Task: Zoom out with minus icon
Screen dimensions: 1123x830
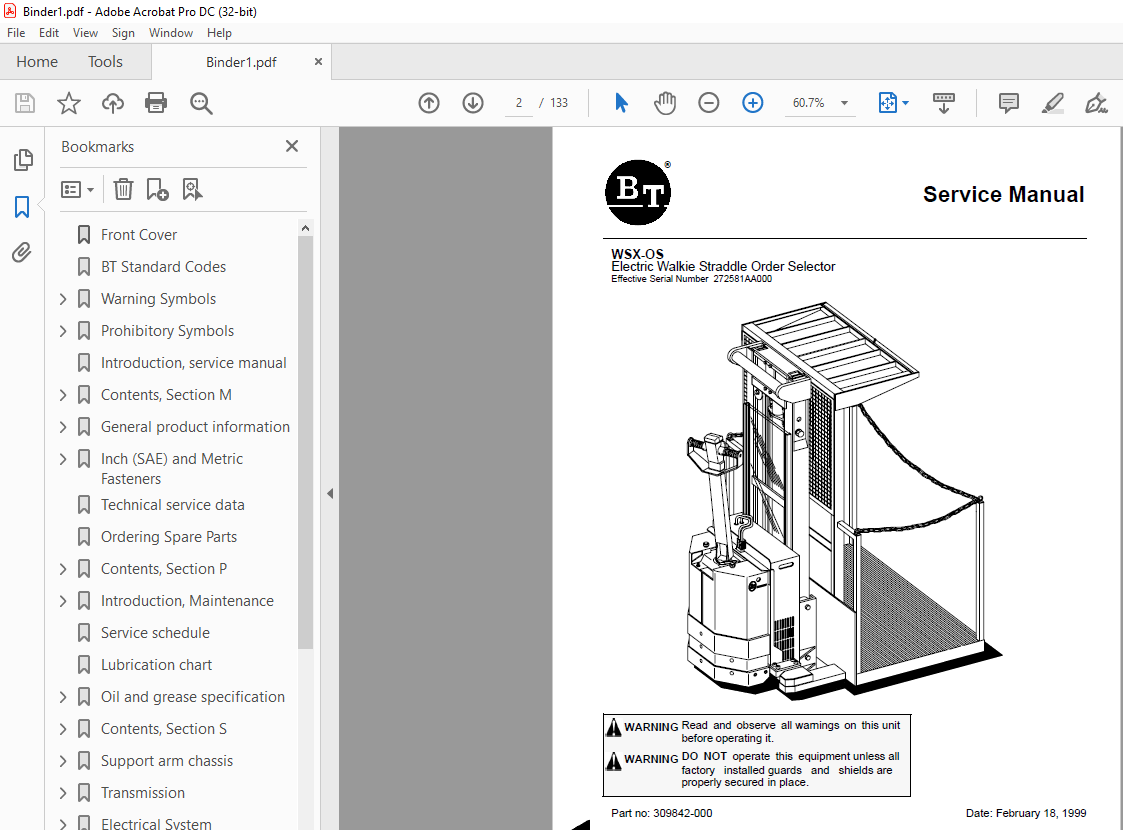Action: coord(708,103)
